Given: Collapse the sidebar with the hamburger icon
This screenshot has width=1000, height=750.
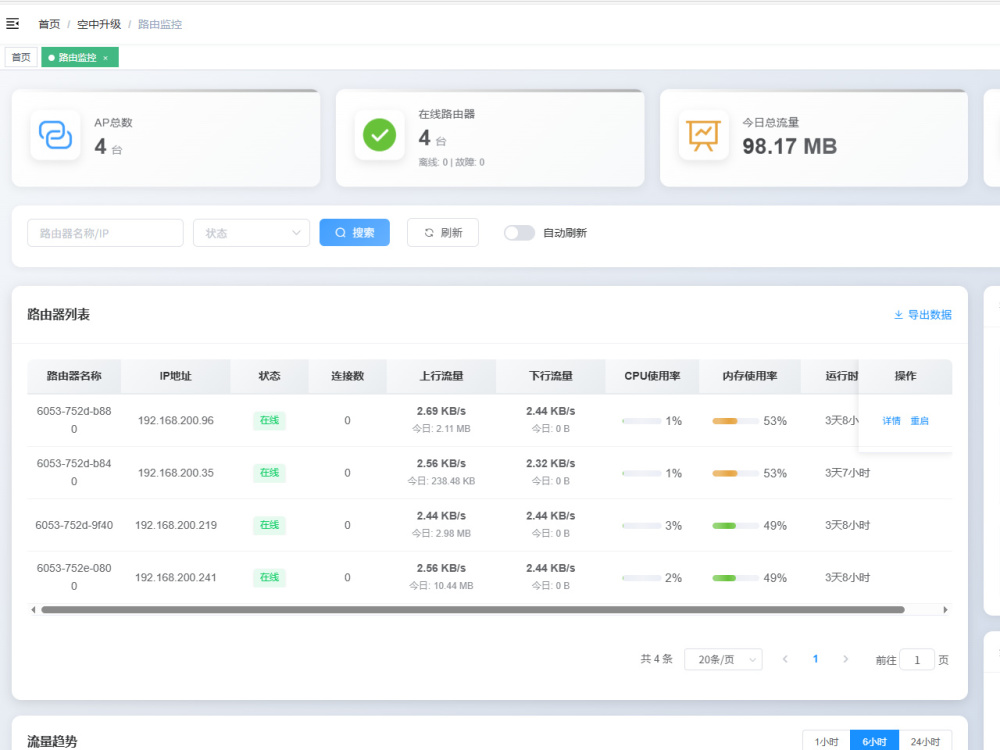Looking at the screenshot, I should coord(13,24).
